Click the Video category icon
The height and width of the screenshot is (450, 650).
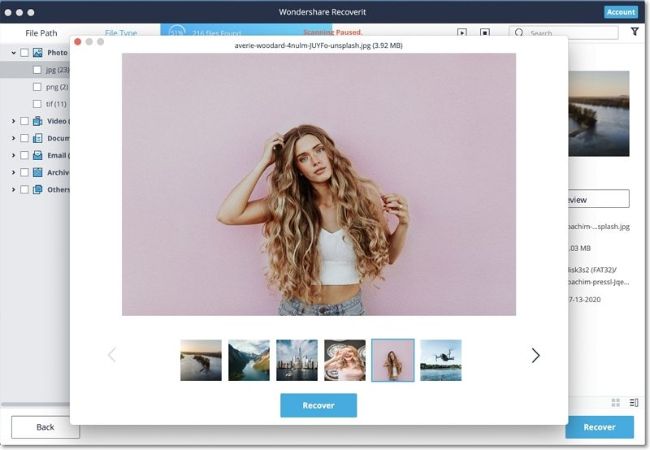pos(38,121)
